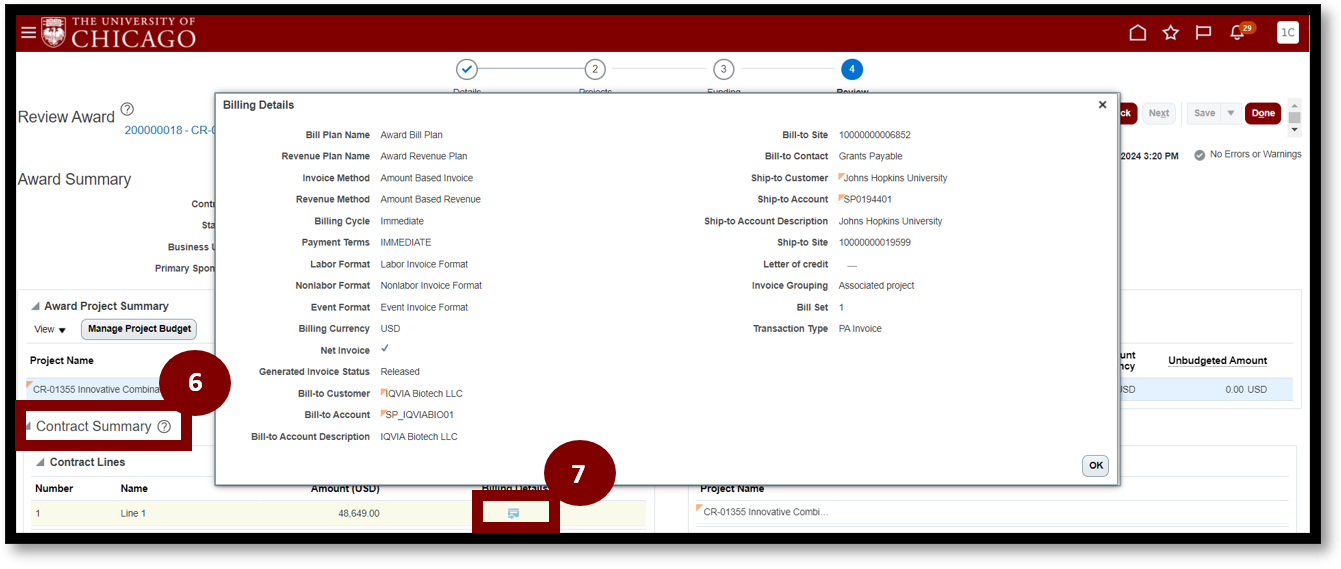Open Bill Set link 1

point(841,307)
